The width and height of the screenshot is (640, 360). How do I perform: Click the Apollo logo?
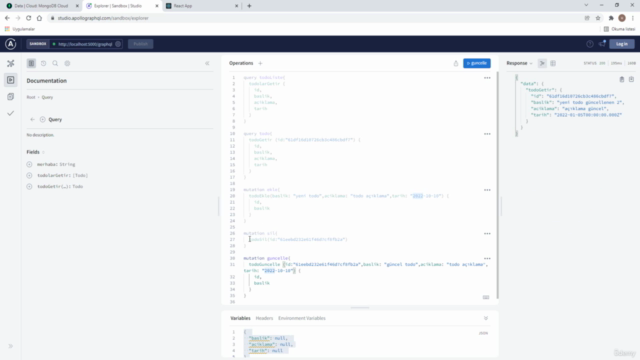pyautogui.click(x=11, y=44)
